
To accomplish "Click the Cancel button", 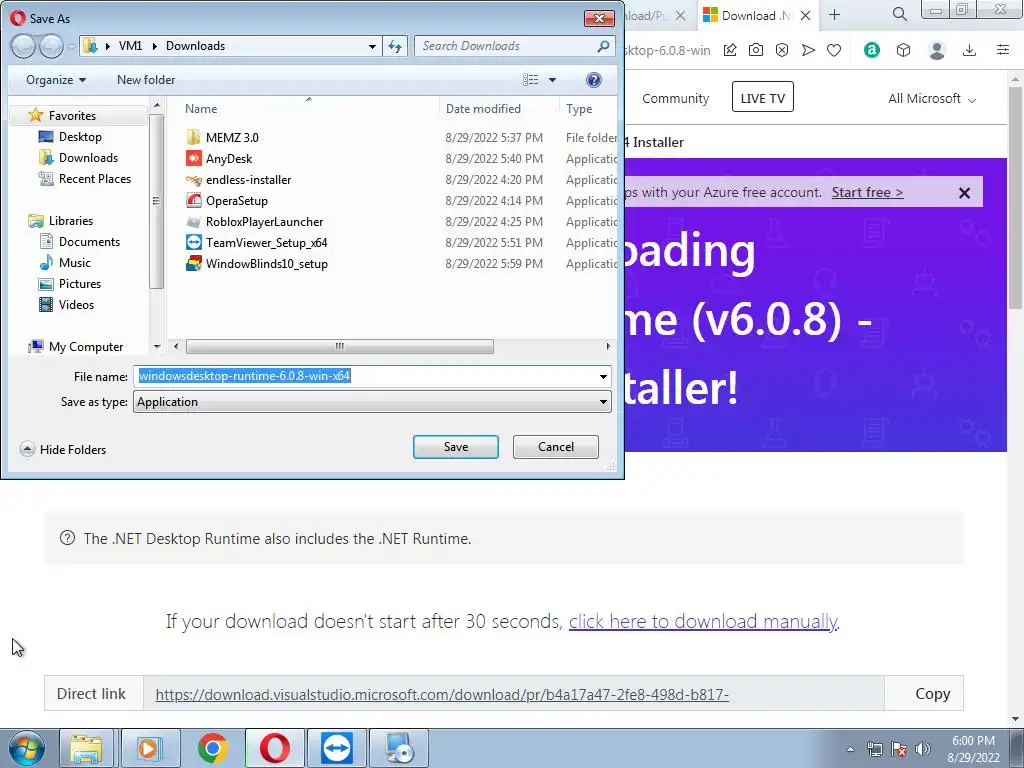I will [556, 447].
